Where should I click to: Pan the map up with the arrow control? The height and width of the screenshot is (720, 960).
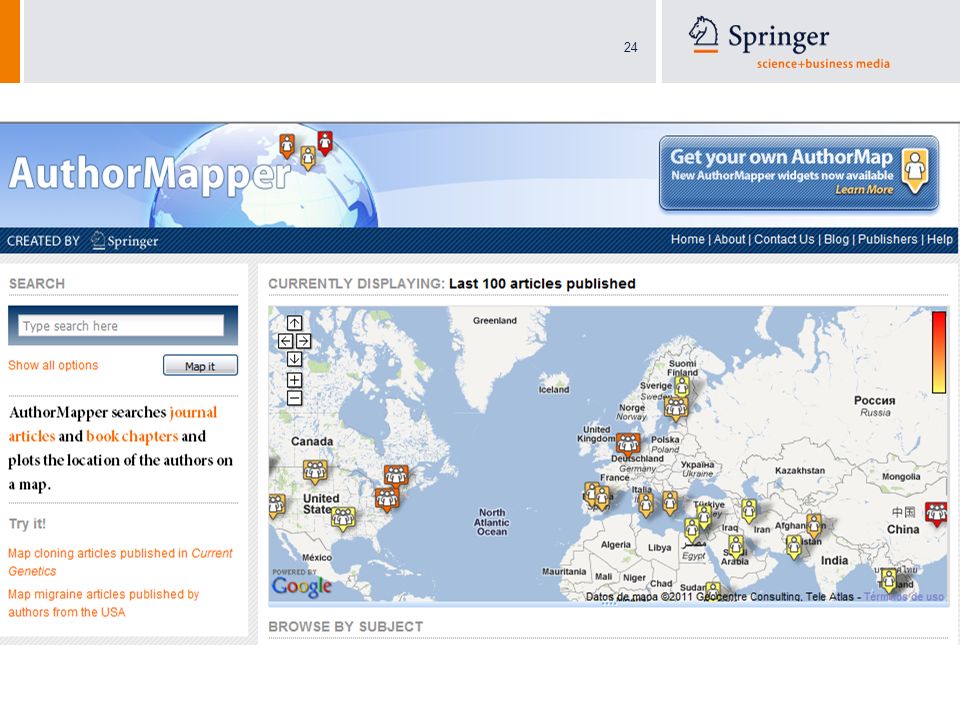coord(294,323)
